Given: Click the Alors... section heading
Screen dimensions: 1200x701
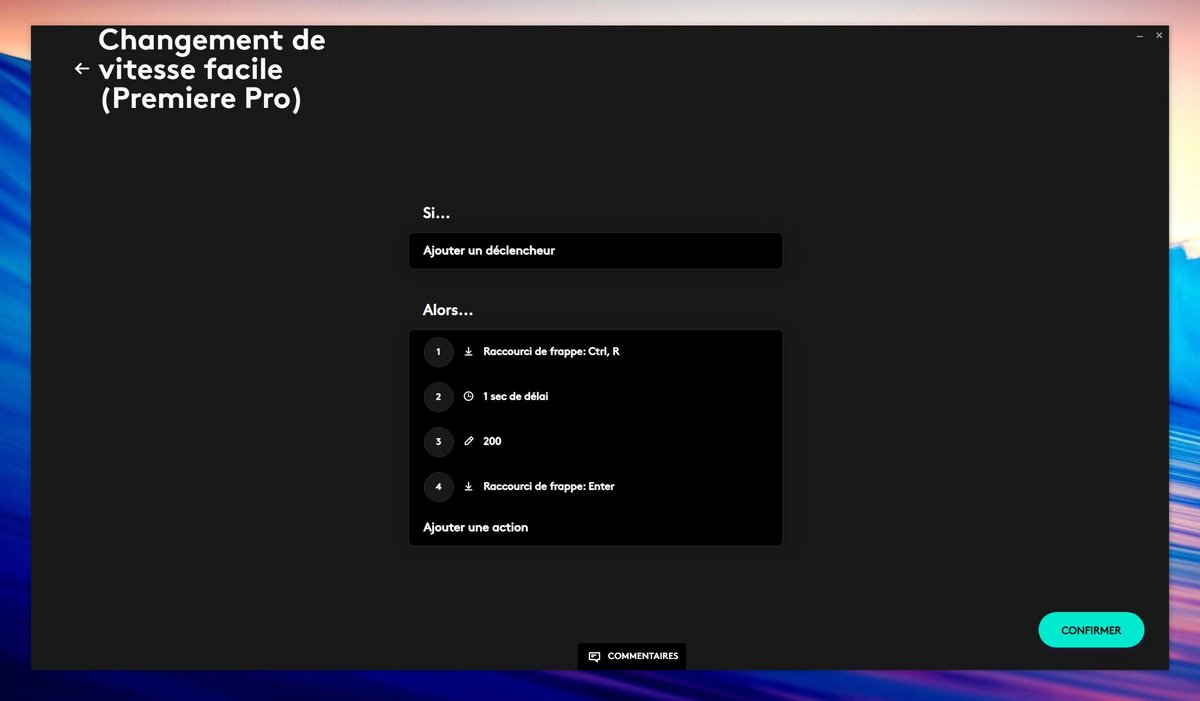Looking at the screenshot, I should [x=448, y=310].
